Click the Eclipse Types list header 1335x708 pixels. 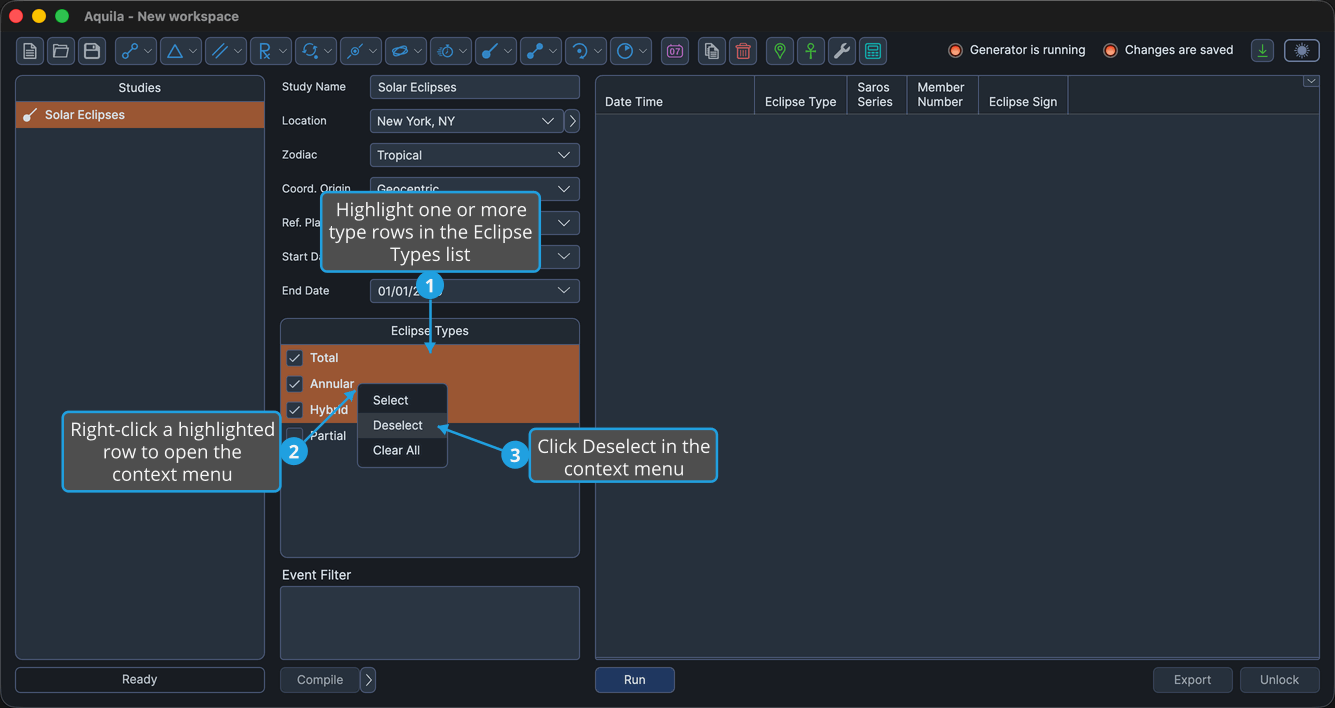click(430, 331)
